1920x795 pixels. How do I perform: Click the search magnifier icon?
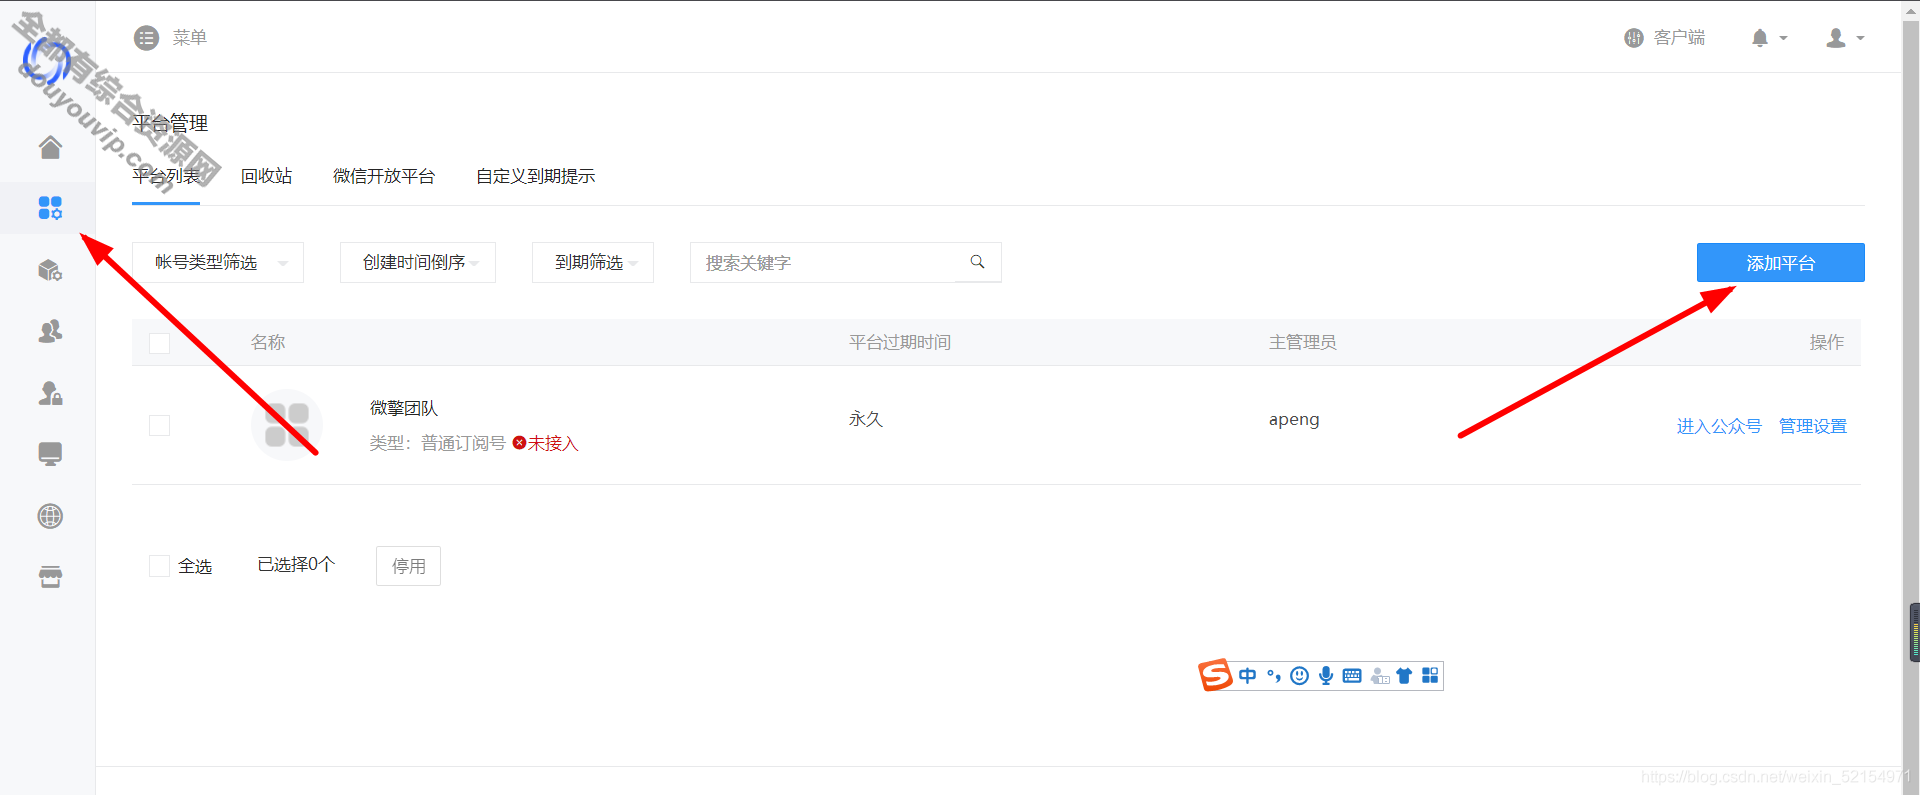(978, 262)
